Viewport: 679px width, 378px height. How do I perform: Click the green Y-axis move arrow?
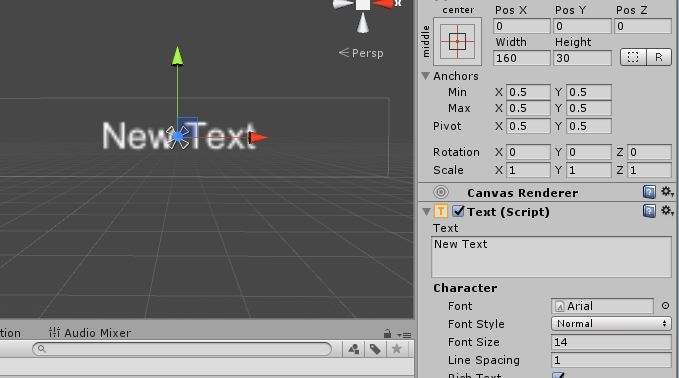coord(177,57)
